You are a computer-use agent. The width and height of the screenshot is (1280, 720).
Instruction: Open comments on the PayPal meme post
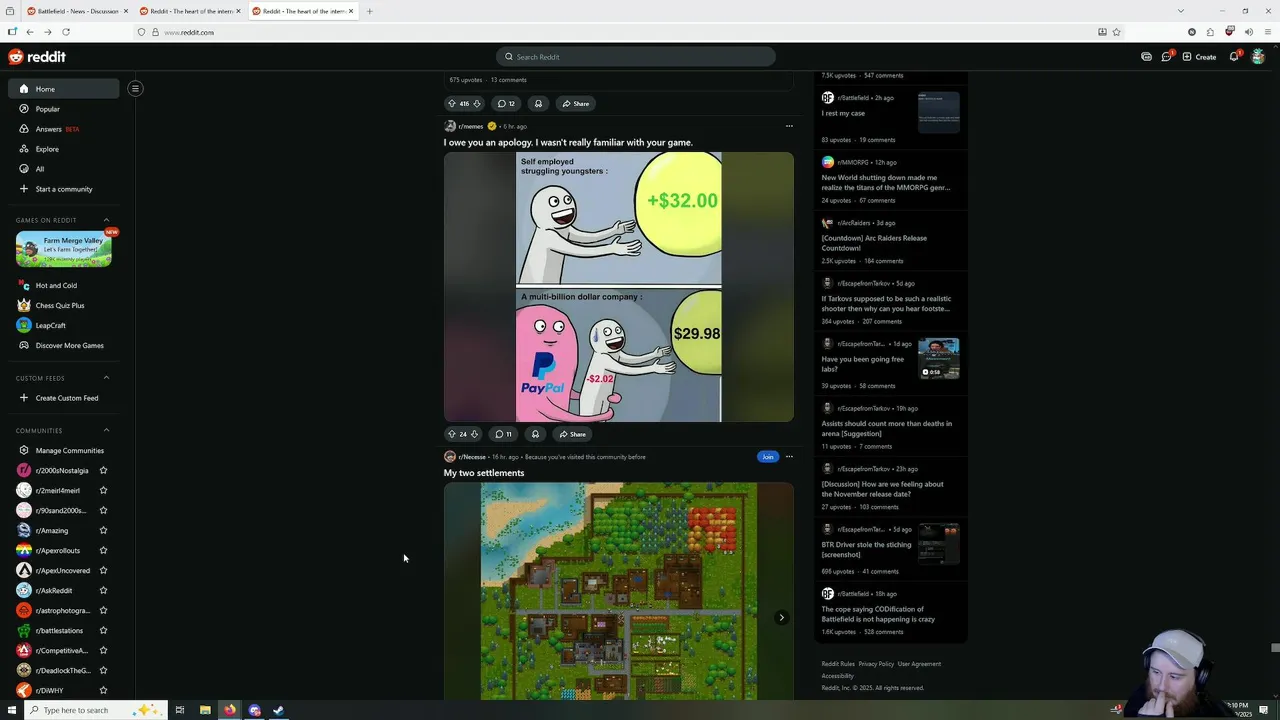pos(503,434)
